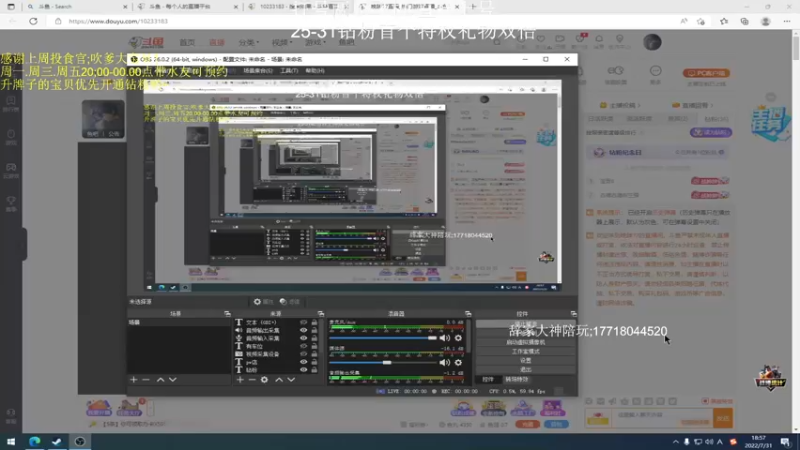Open the Tools (T) menu in OBS
The width and height of the screenshot is (800, 450).
(289, 70)
